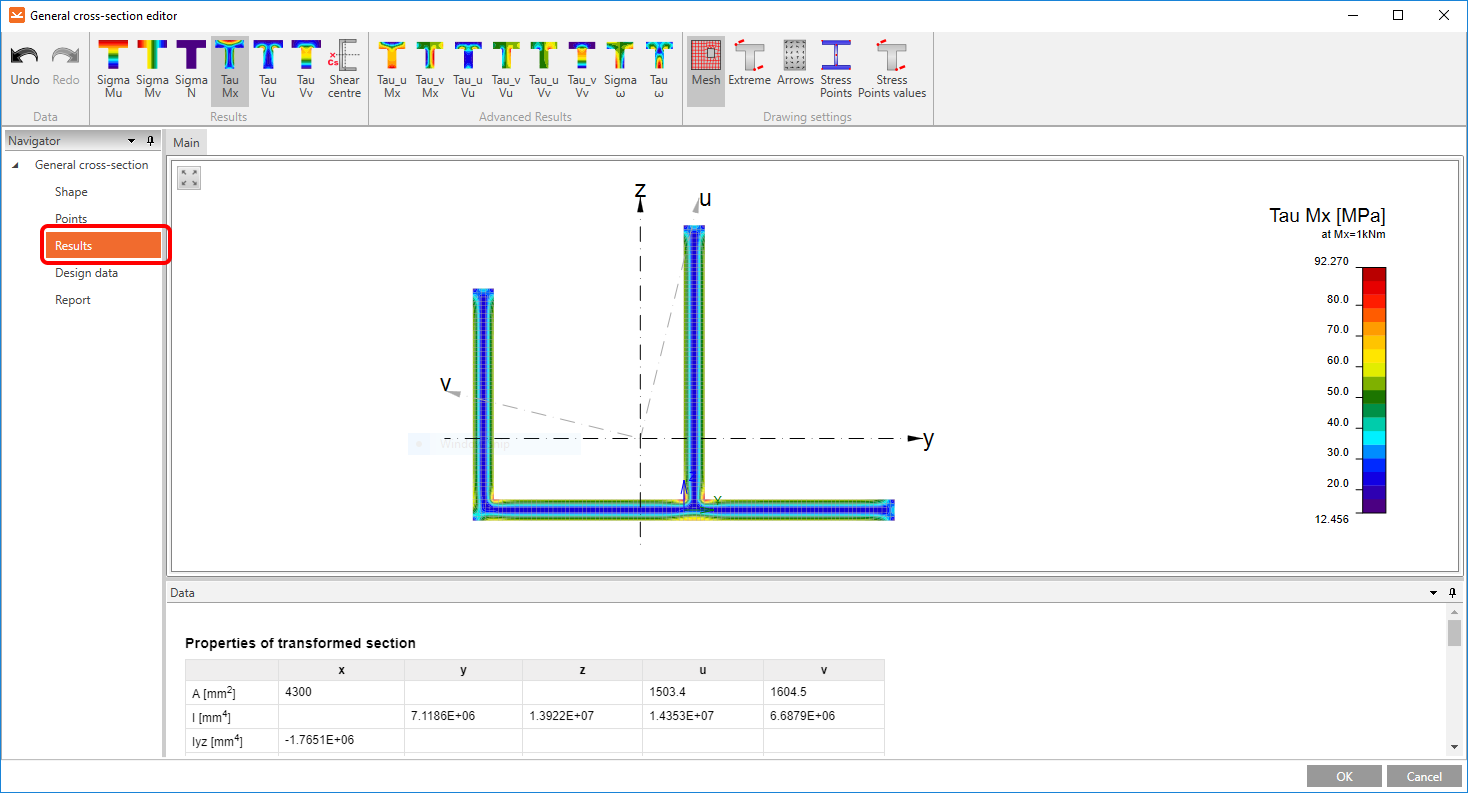Confirm changes with the OK button
This screenshot has height=793, width=1468.
click(1343, 775)
